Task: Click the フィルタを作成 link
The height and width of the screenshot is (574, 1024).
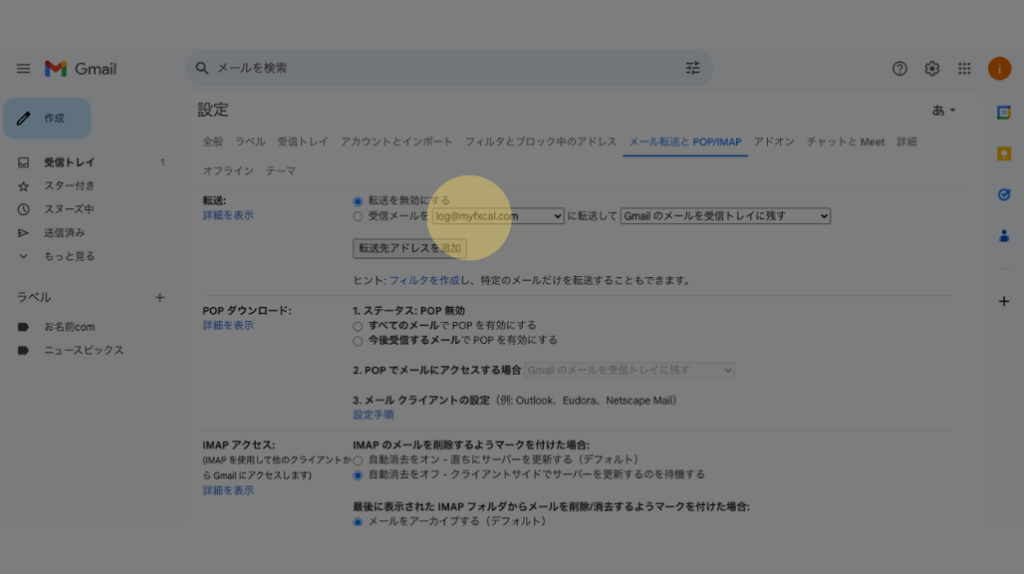Action: [x=424, y=281]
